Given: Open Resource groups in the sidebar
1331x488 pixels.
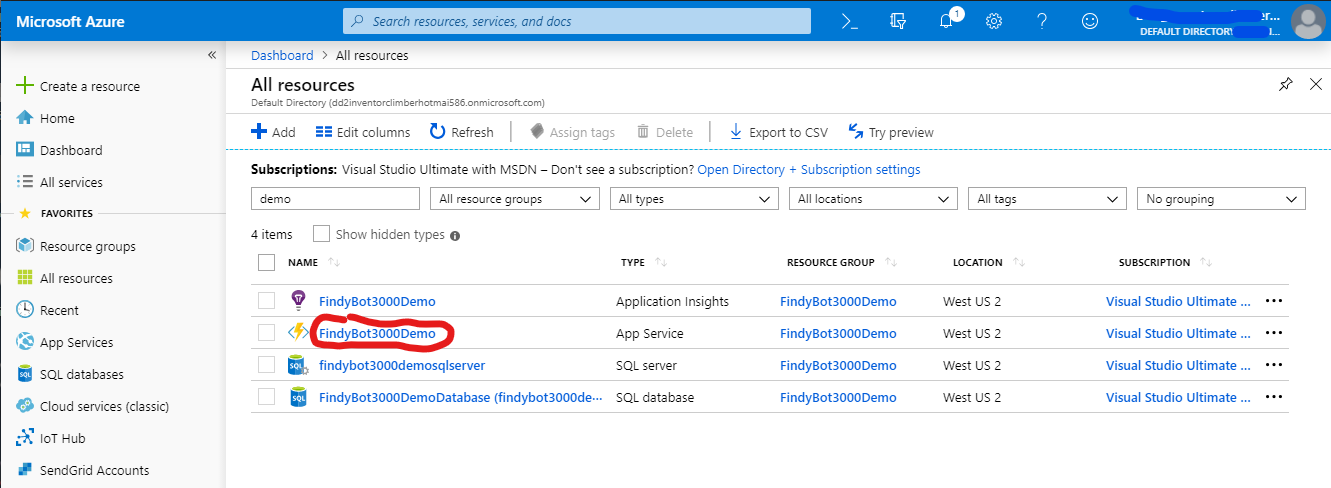Looking at the screenshot, I should (88, 246).
